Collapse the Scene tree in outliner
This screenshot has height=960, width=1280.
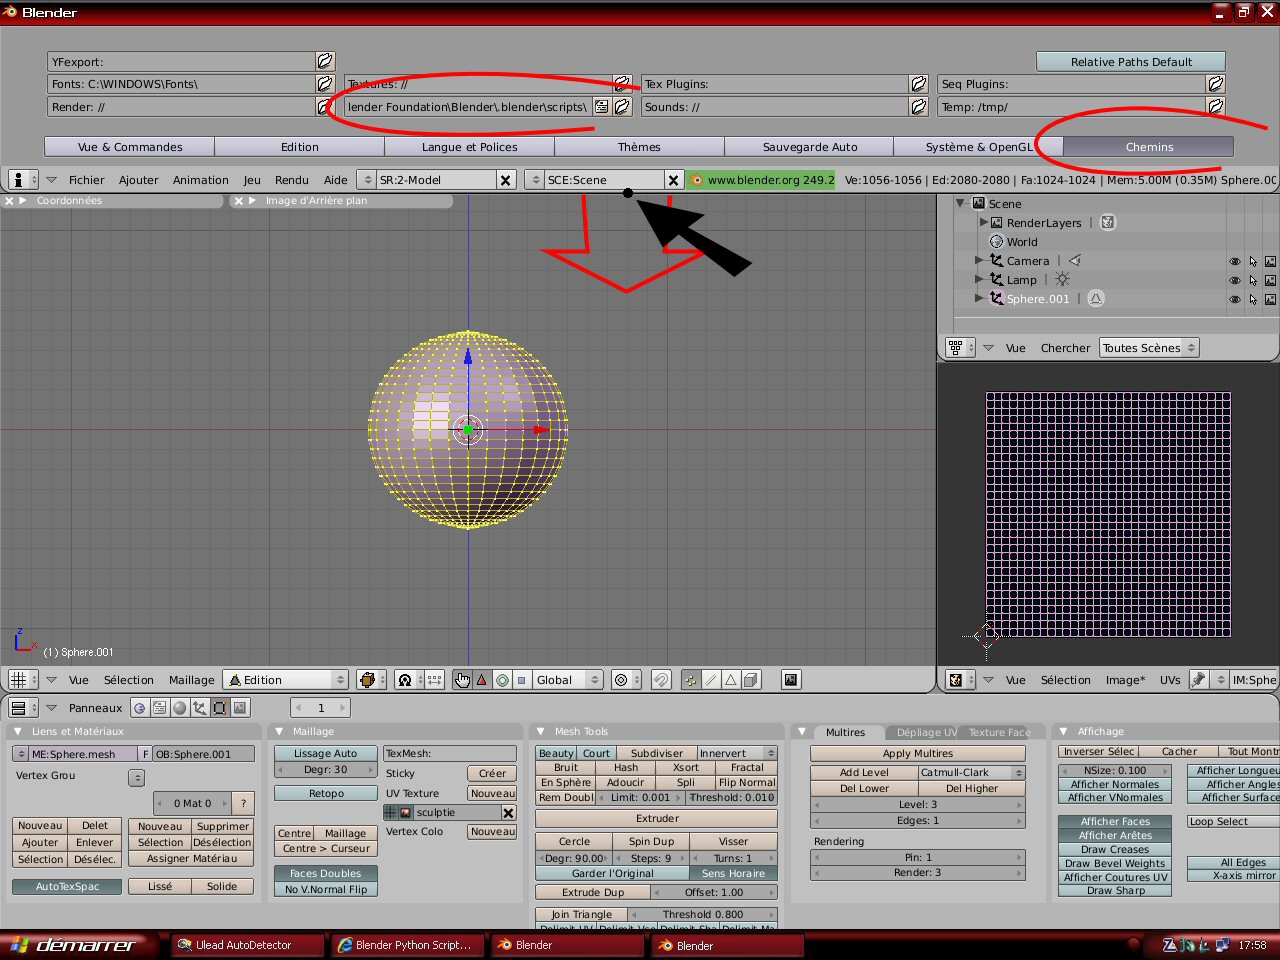[961, 203]
